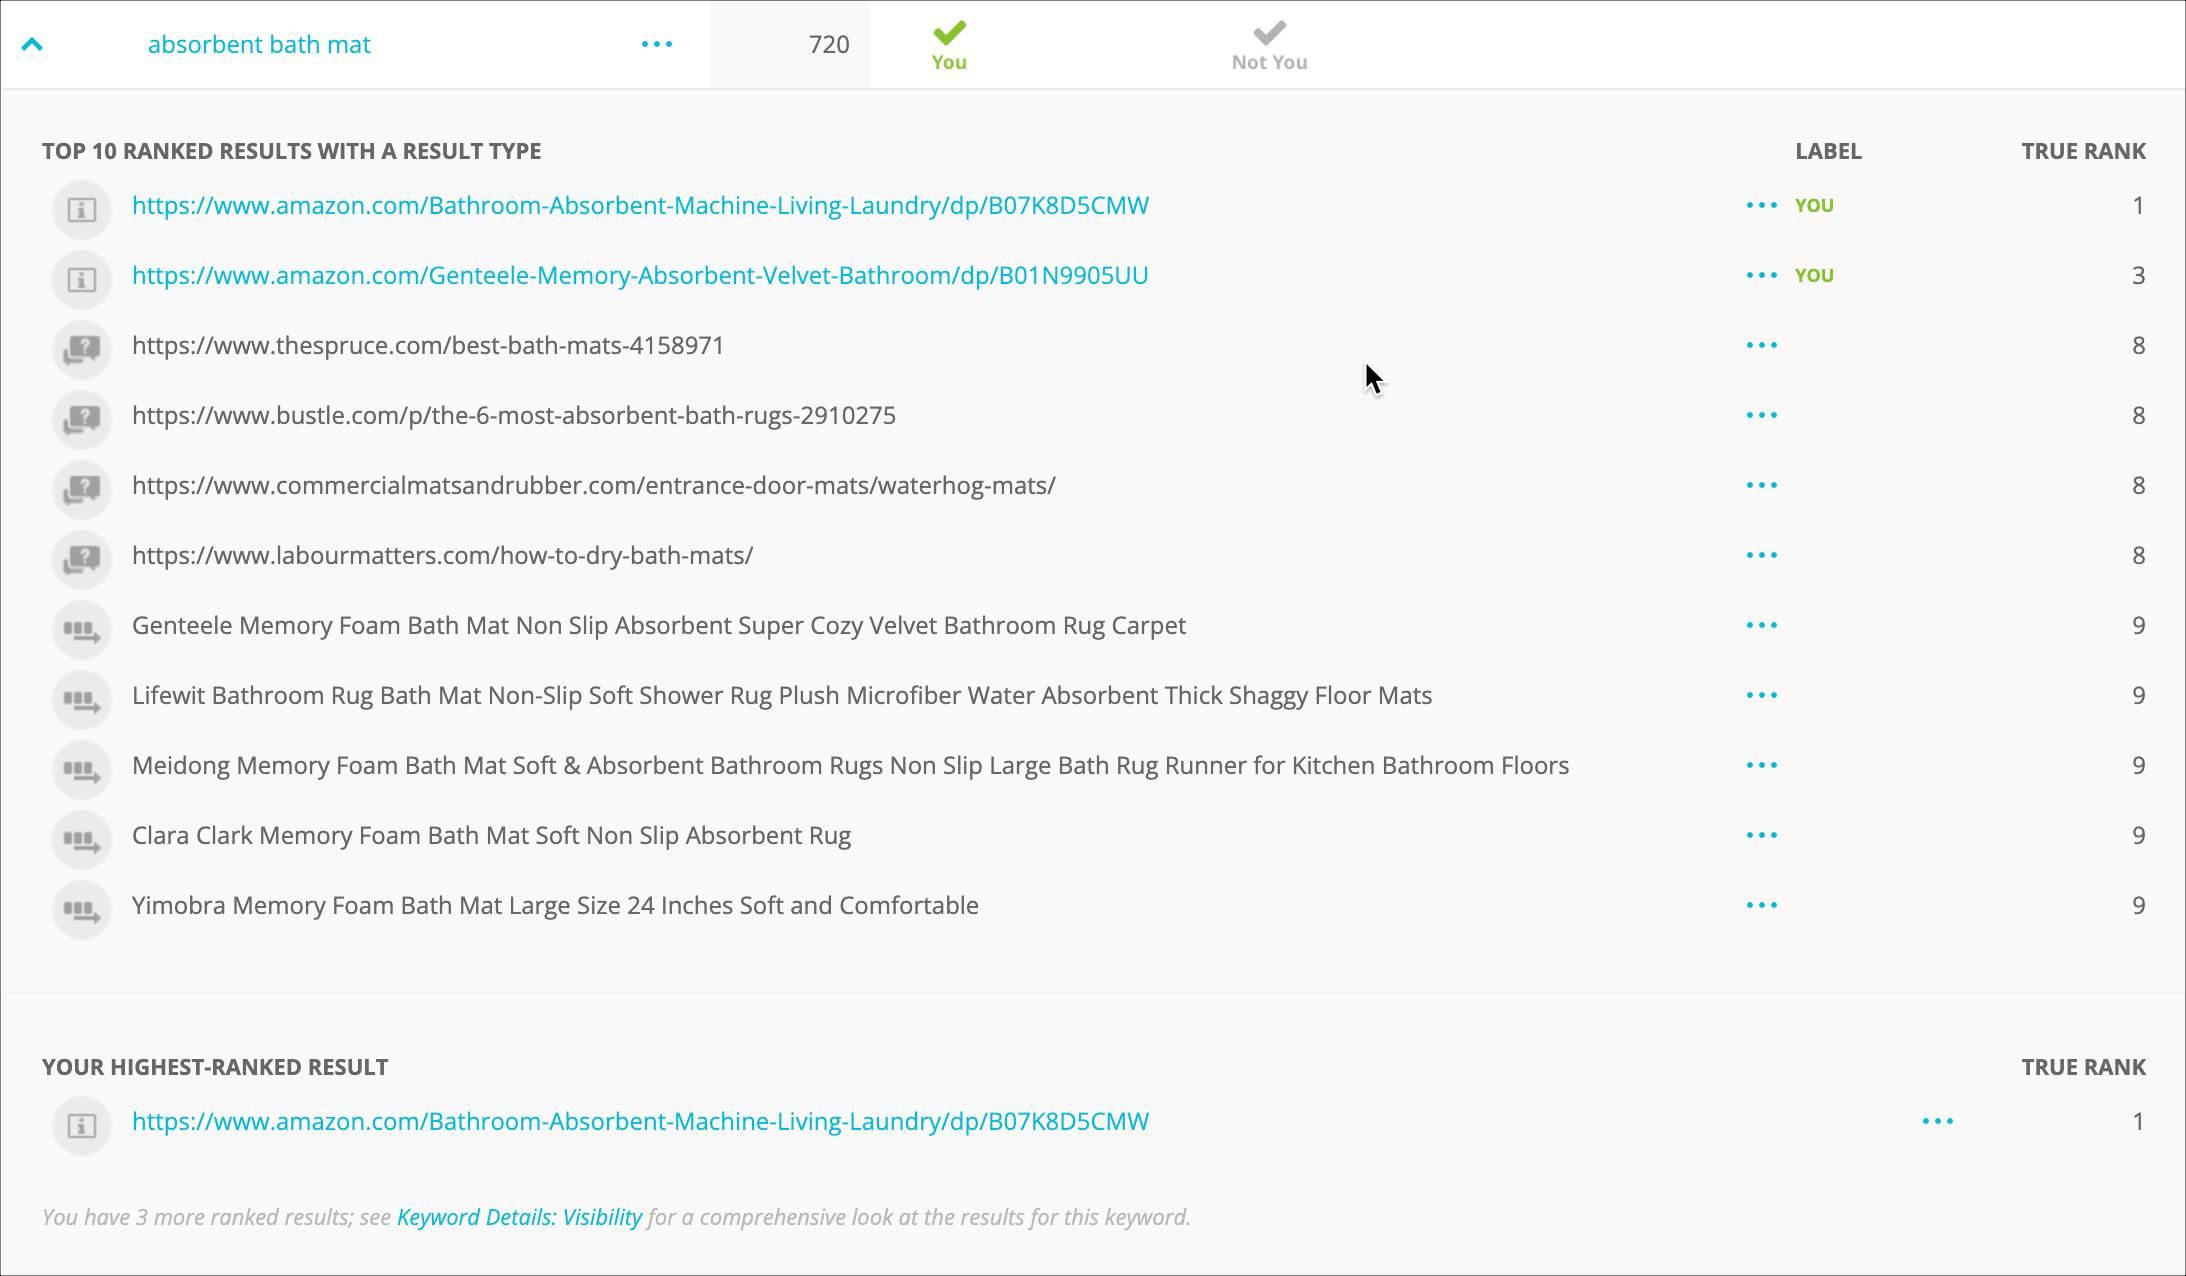Click true rank 3 for Genteele Amazon result
Image resolution: width=2186 pixels, height=1276 pixels.
coord(2138,275)
